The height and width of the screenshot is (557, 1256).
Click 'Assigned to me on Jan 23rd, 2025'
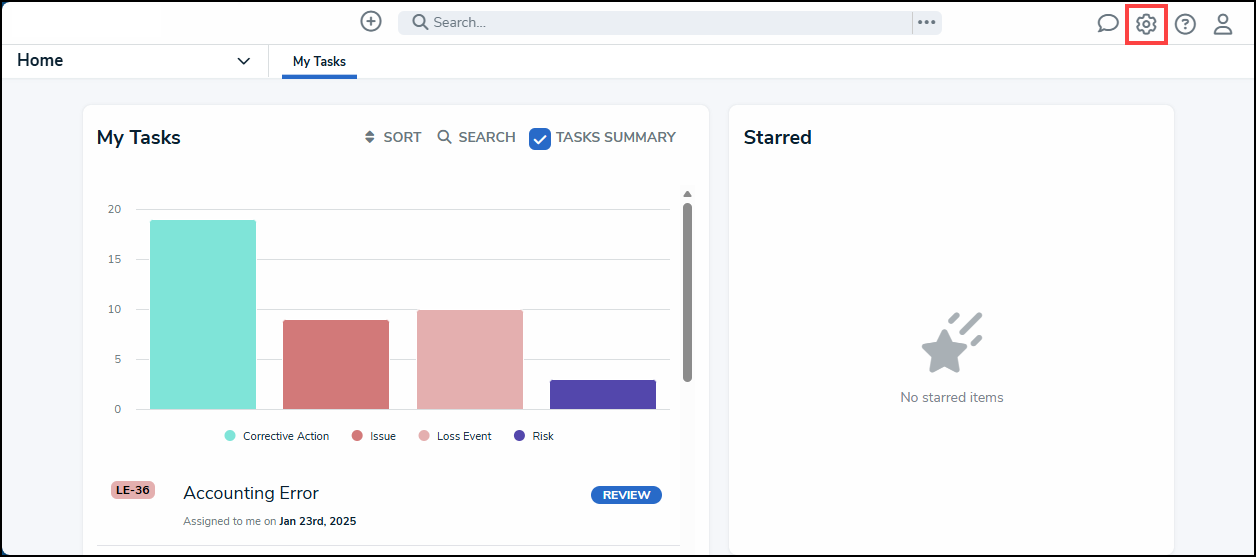pos(270,521)
